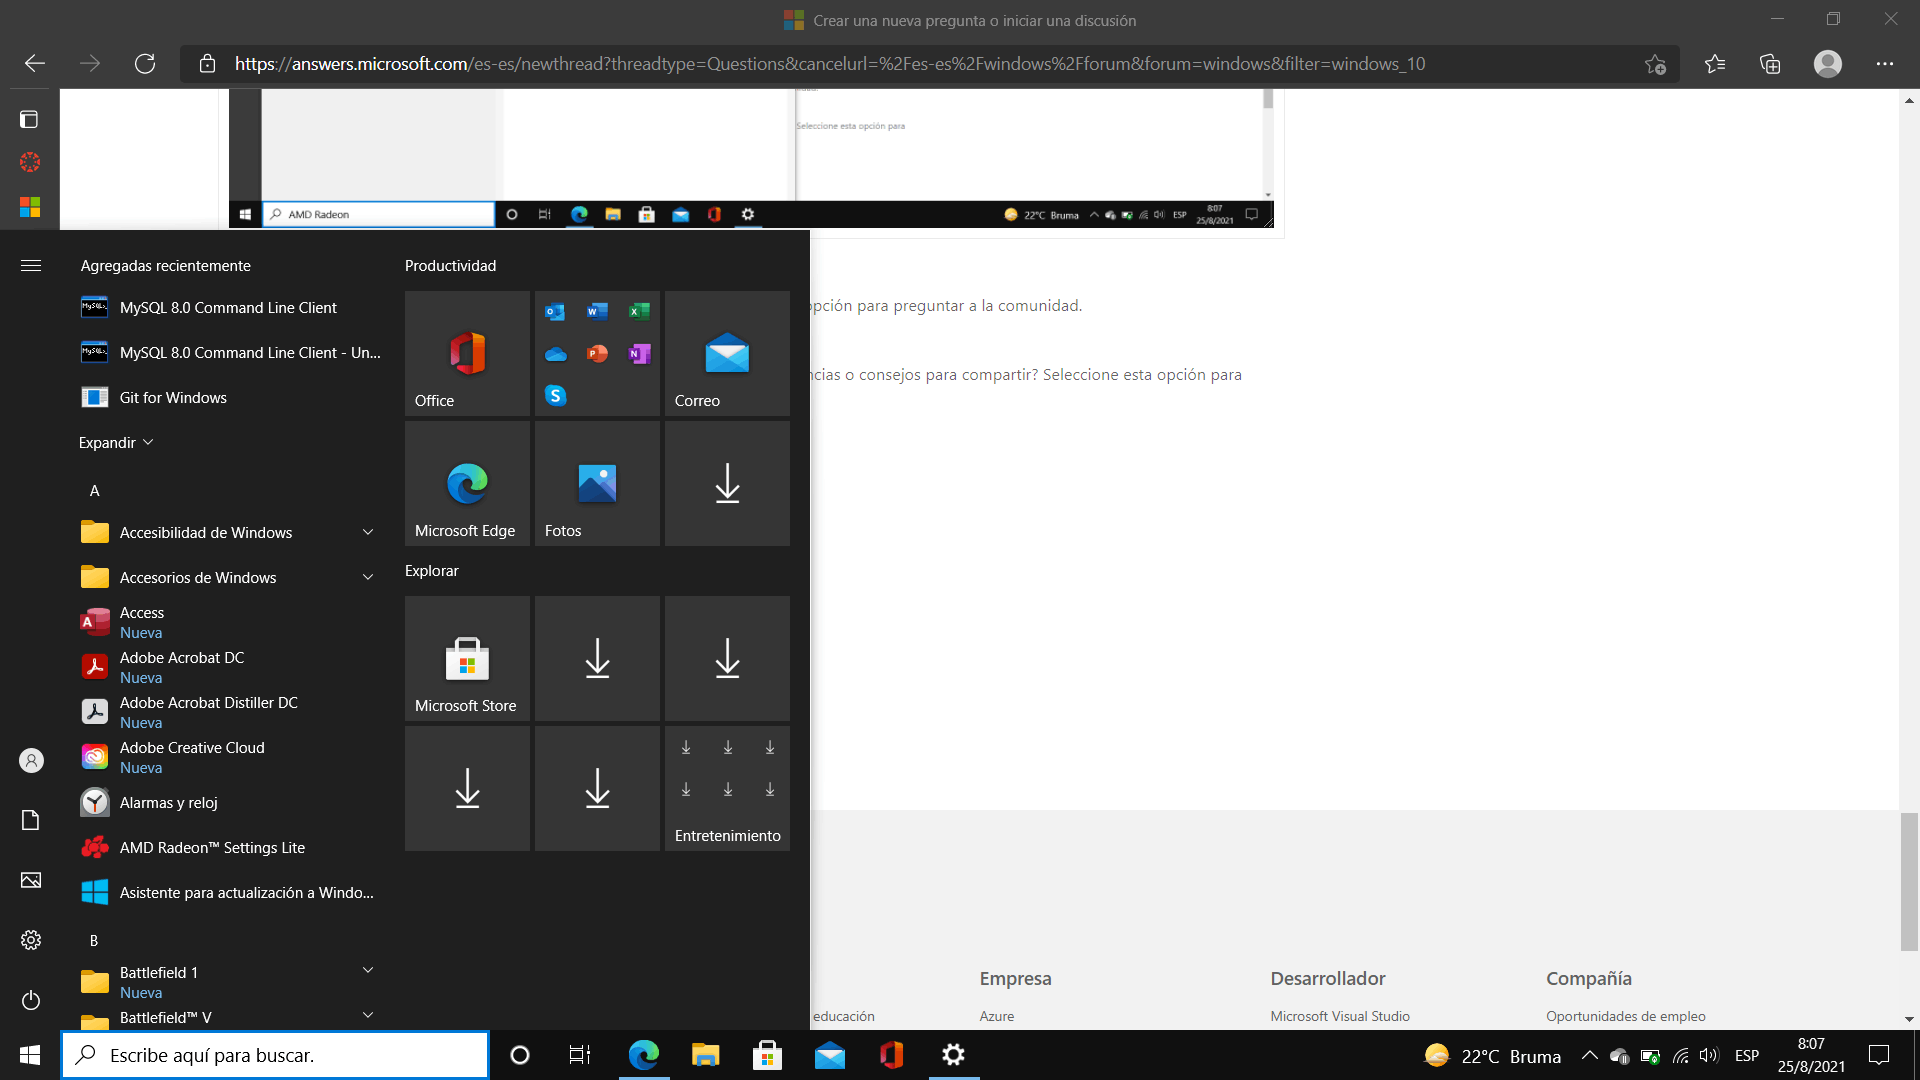Click the taskbar search box
This screenshot has height=1080, width=1920.
tap(275, 1055)
